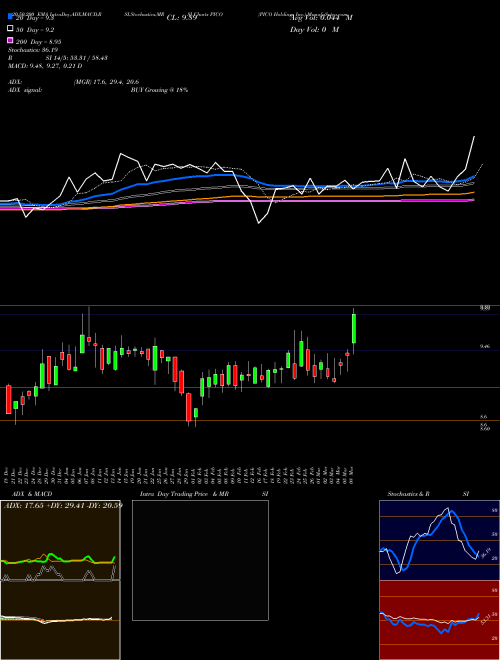
Task: Click the 'ADX: 17.65 +DY: 29.41 -DY: 20.59' text
Action: tap(63, 505)
